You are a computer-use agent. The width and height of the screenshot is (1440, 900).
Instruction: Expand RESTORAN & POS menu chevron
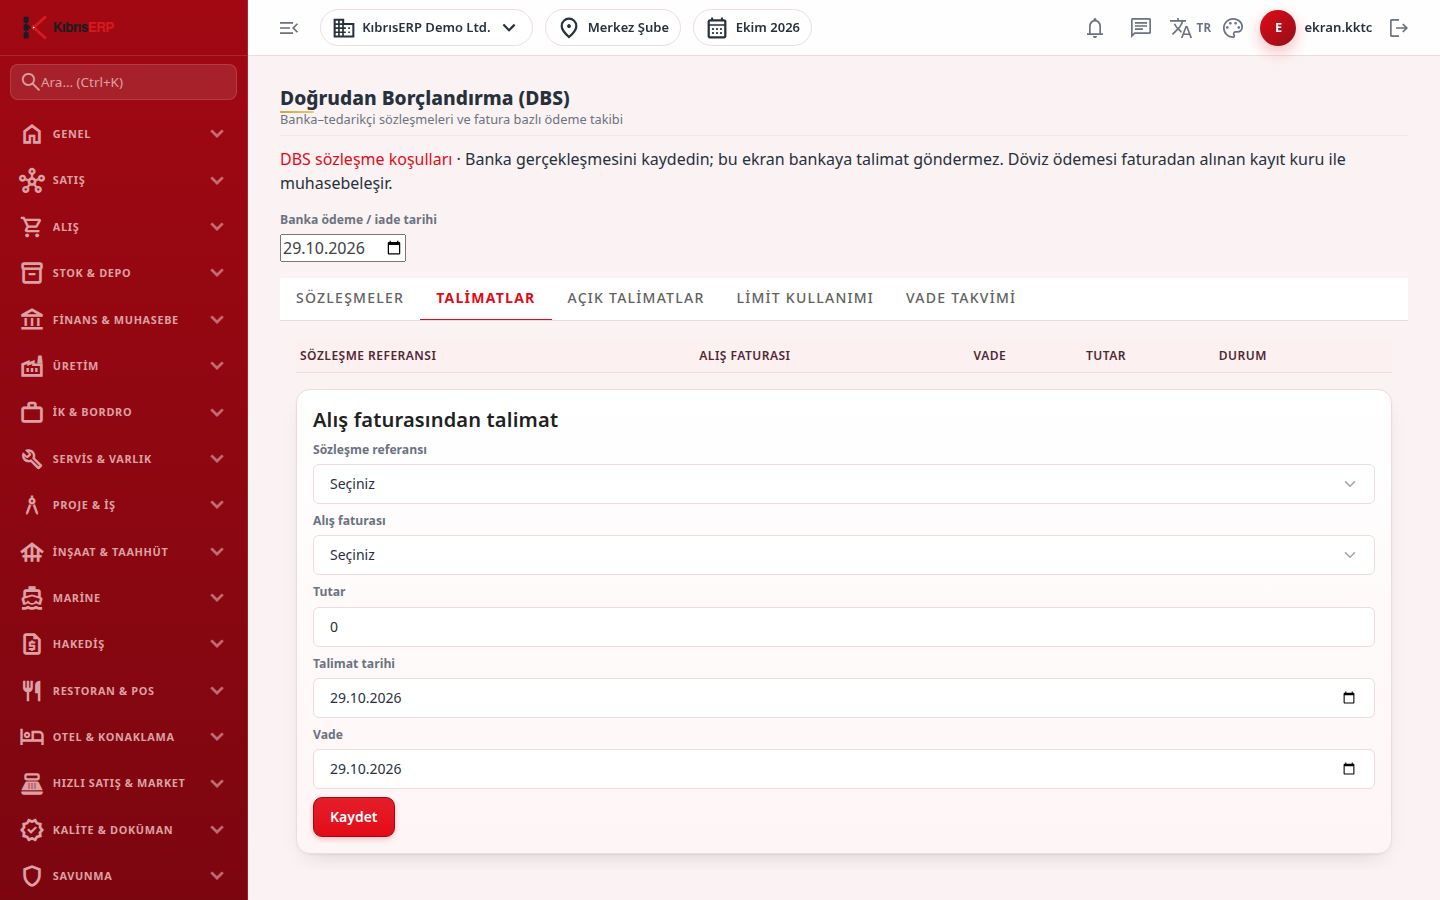[217, 691]
